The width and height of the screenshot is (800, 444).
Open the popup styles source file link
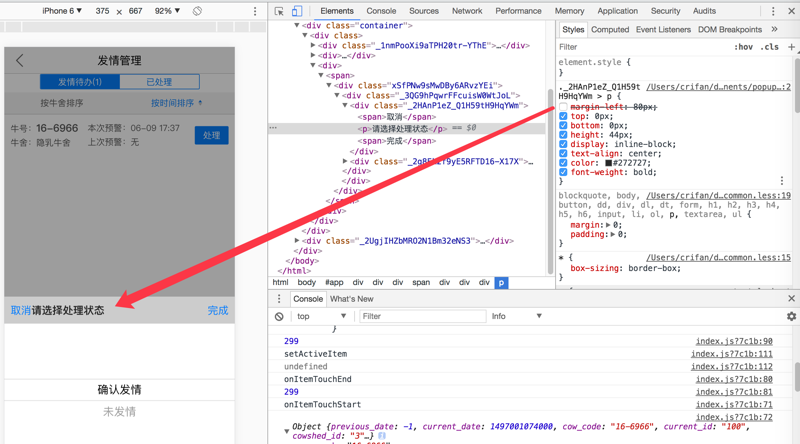tap(718, 87)
